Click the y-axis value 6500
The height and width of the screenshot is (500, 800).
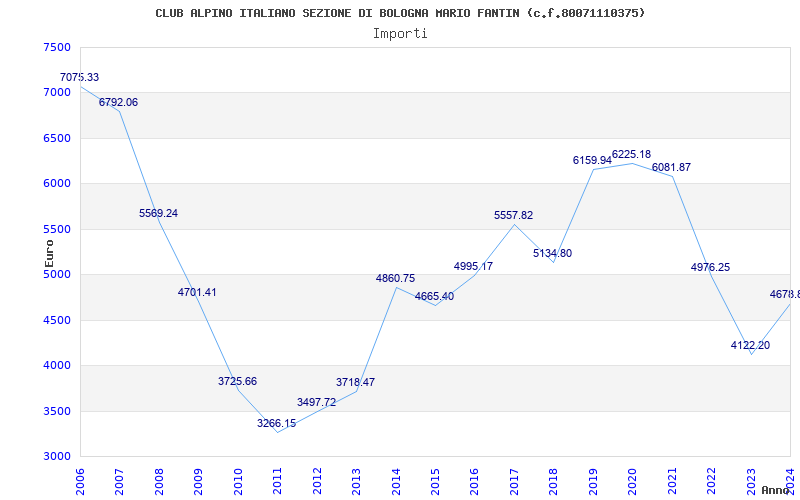pos(57,139)
